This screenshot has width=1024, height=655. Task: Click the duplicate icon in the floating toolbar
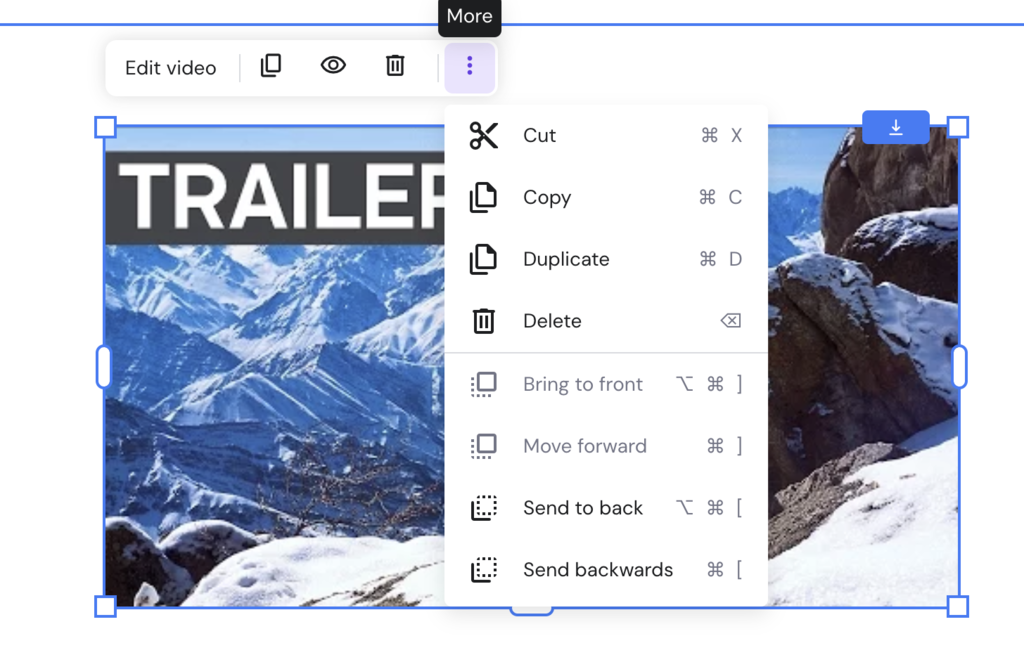[271, 65]
